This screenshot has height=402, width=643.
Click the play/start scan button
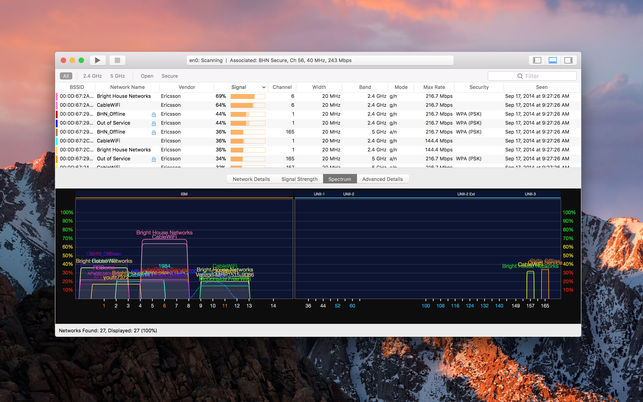(x=97, y=60)
